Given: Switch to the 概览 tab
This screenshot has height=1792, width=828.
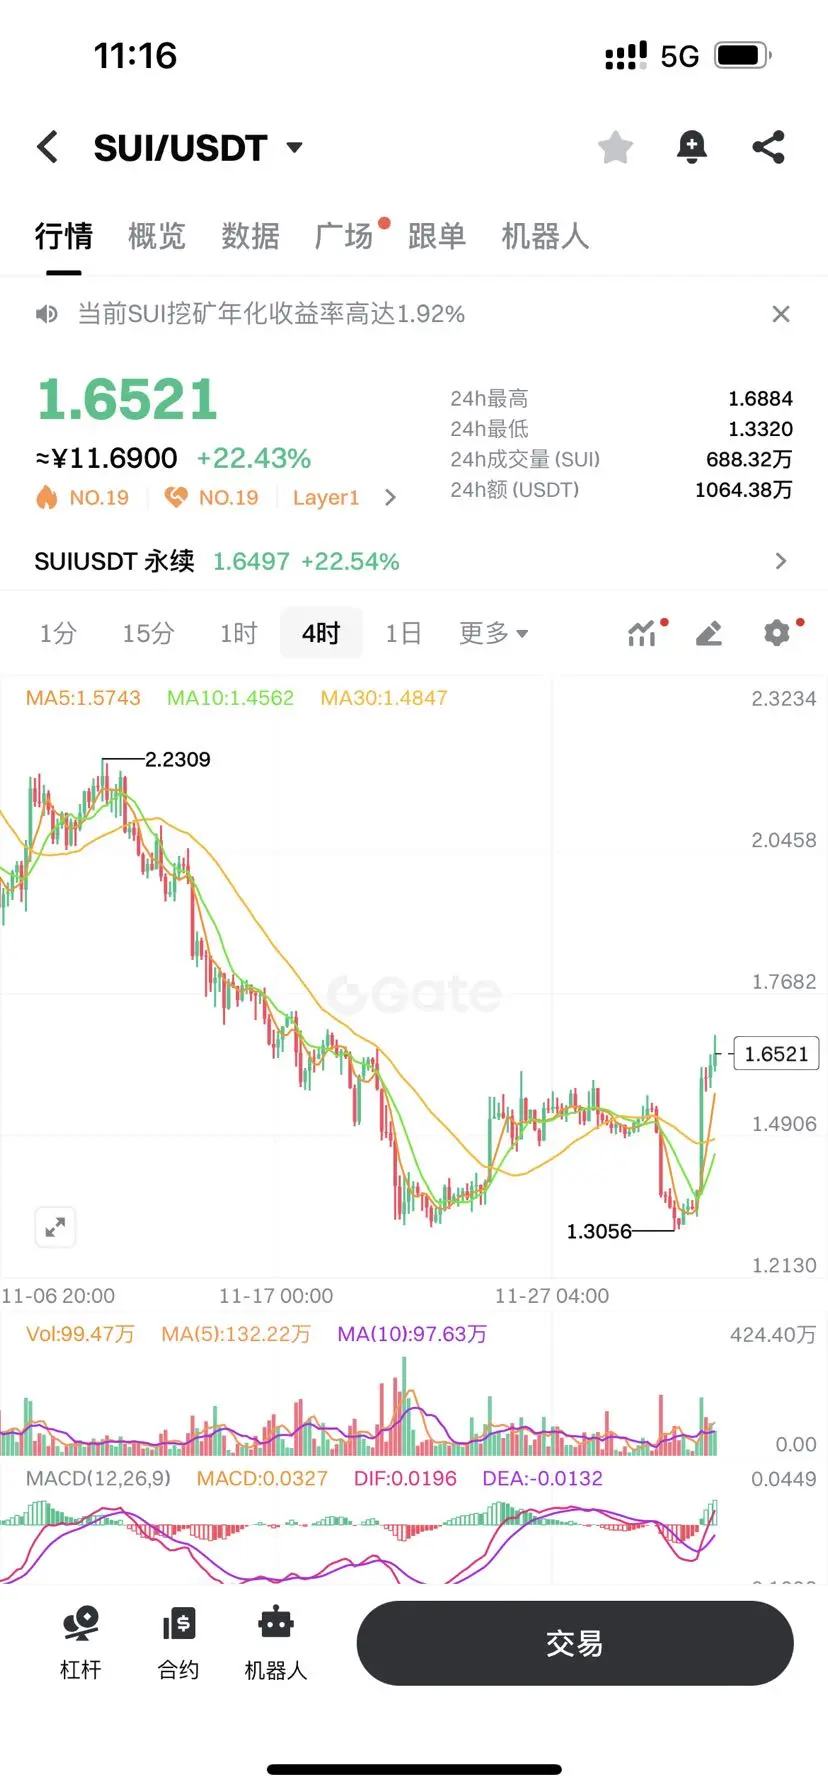Looking at the screenshot, I should click(x=157, y=236).
